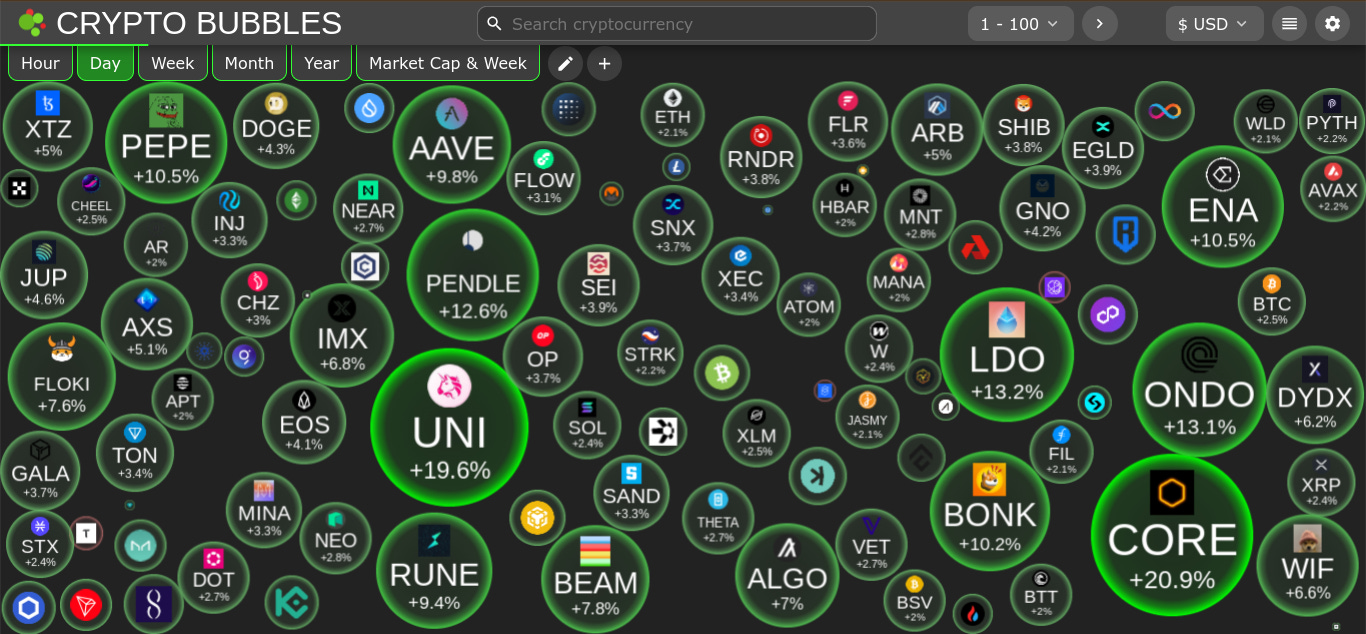
Task: Open the $ USD currency dropdown
Action: 1214,24
